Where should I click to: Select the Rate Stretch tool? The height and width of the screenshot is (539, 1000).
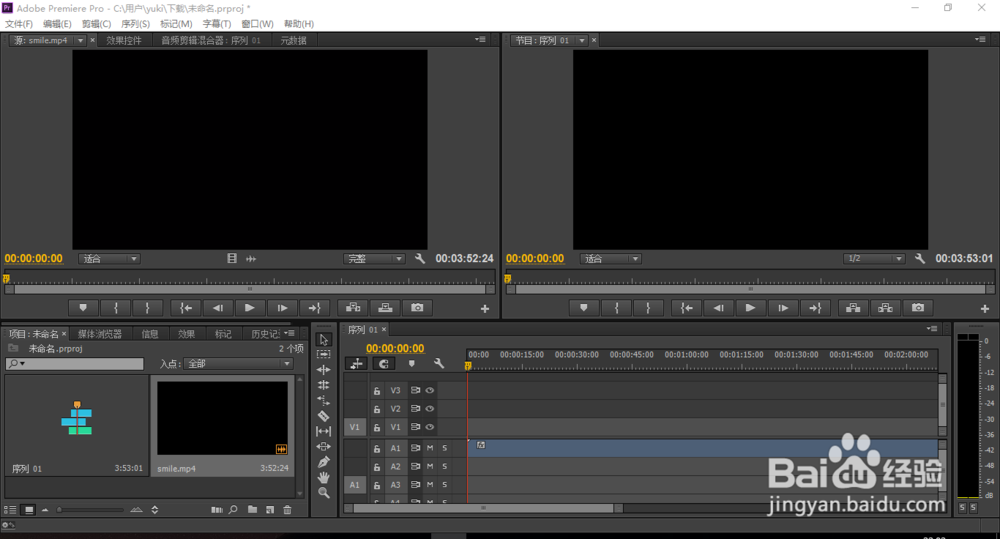[323, 401]
